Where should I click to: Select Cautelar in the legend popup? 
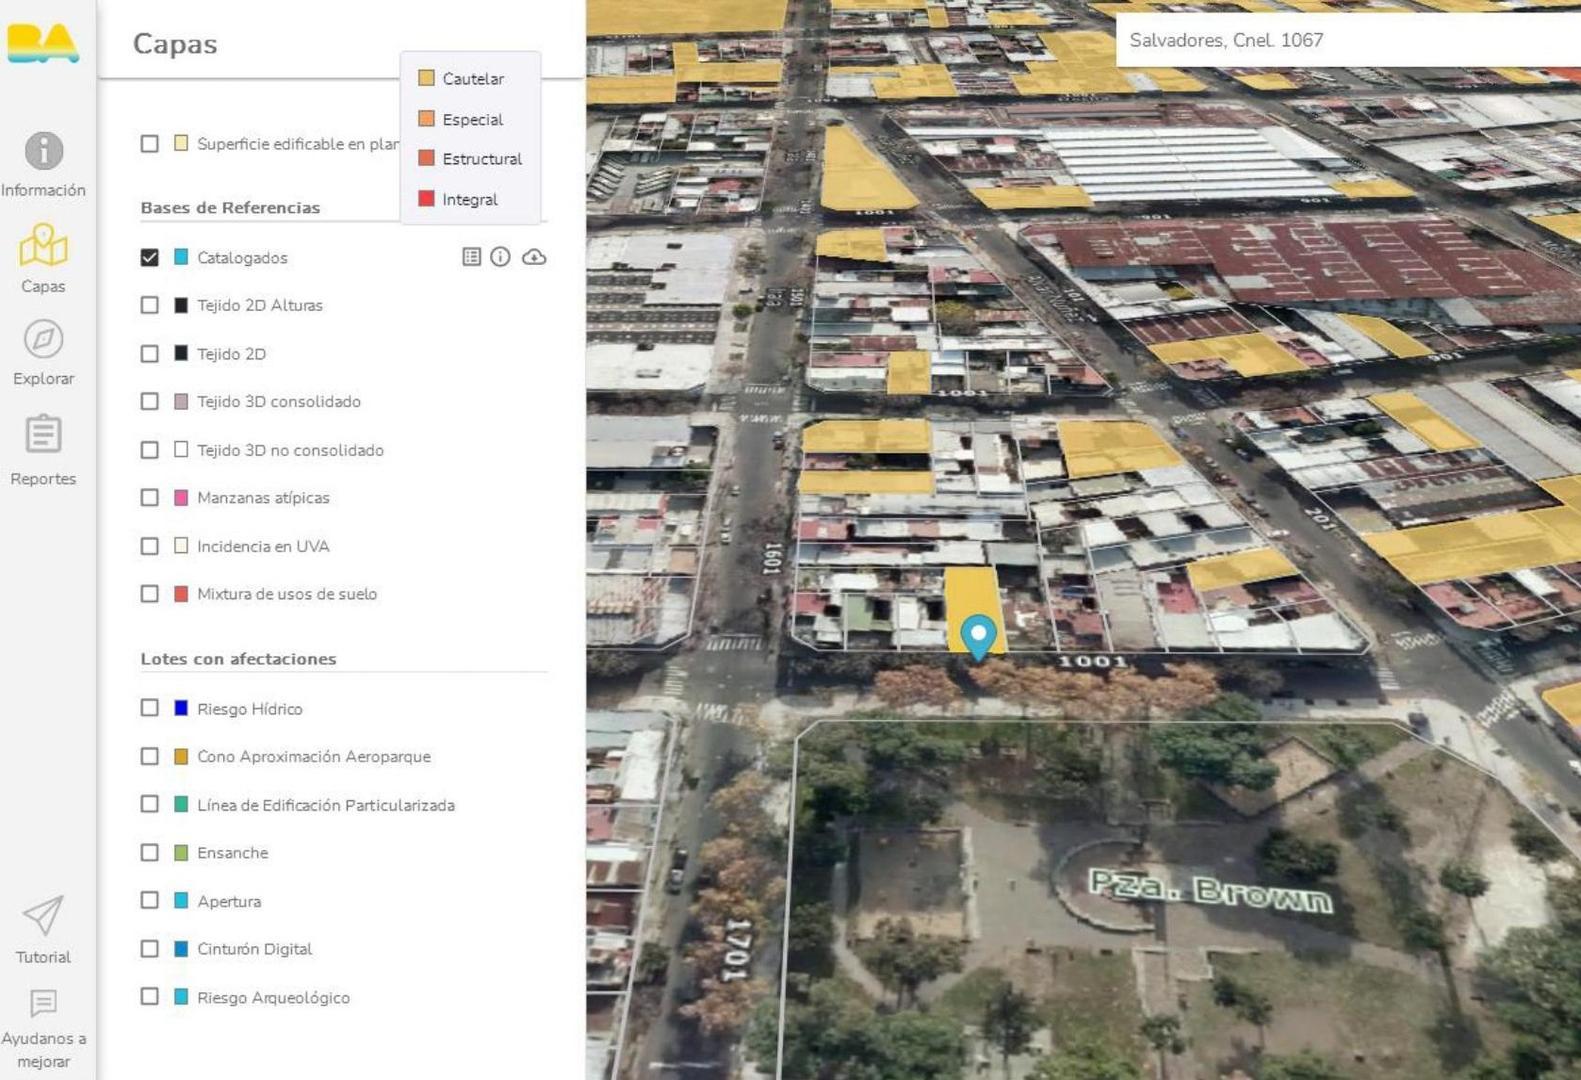click(472, 78)
